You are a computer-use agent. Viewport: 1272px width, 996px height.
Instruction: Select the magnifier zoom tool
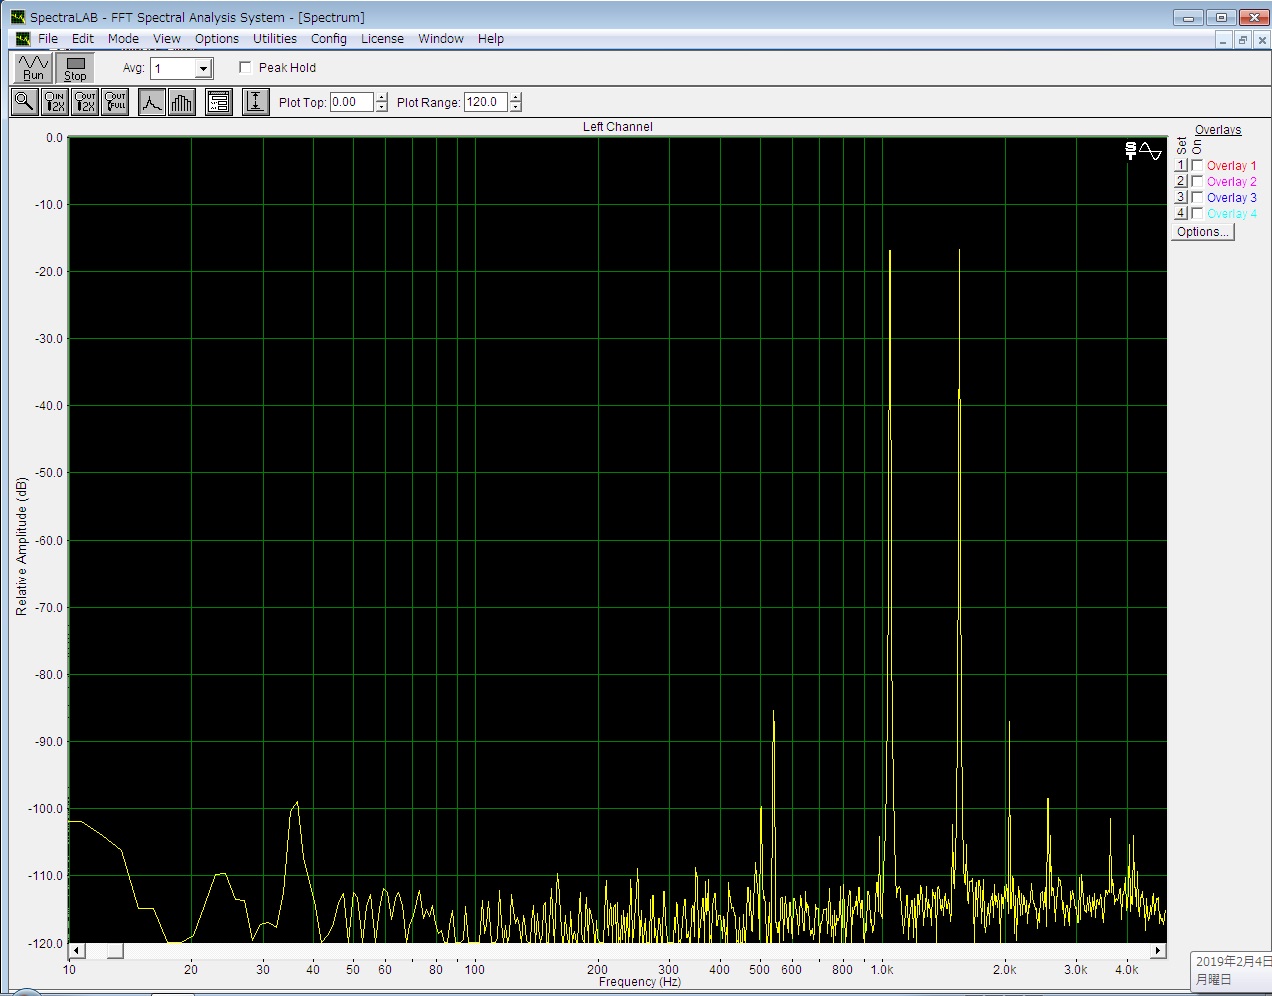pos(25,102)
